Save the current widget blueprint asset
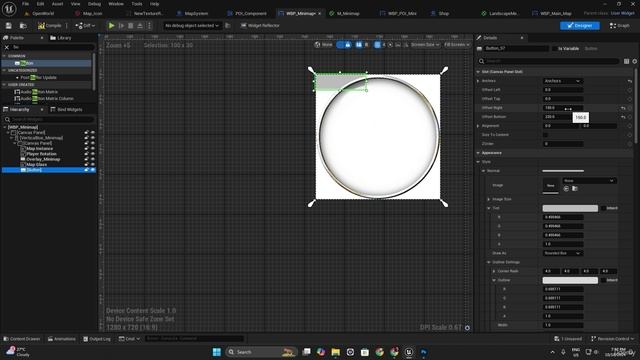Image resolution: width=640 pixels, height=360 pixels. point(9,25)
